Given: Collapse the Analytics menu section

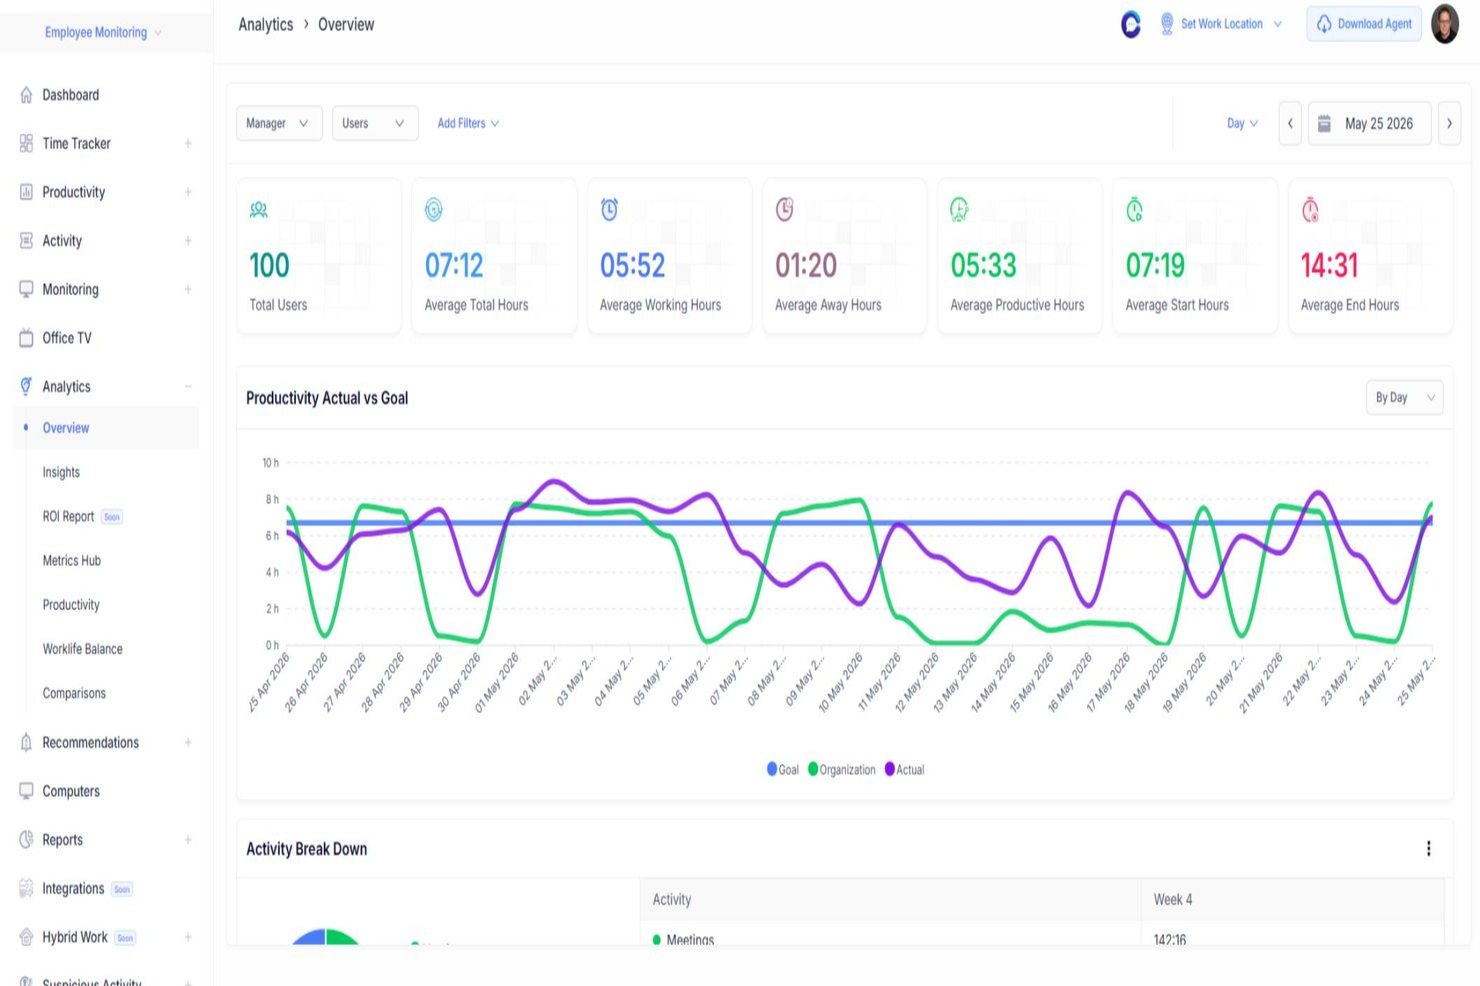Looking at the screenshot, I should pyautogui.click(x=188, y=386).
